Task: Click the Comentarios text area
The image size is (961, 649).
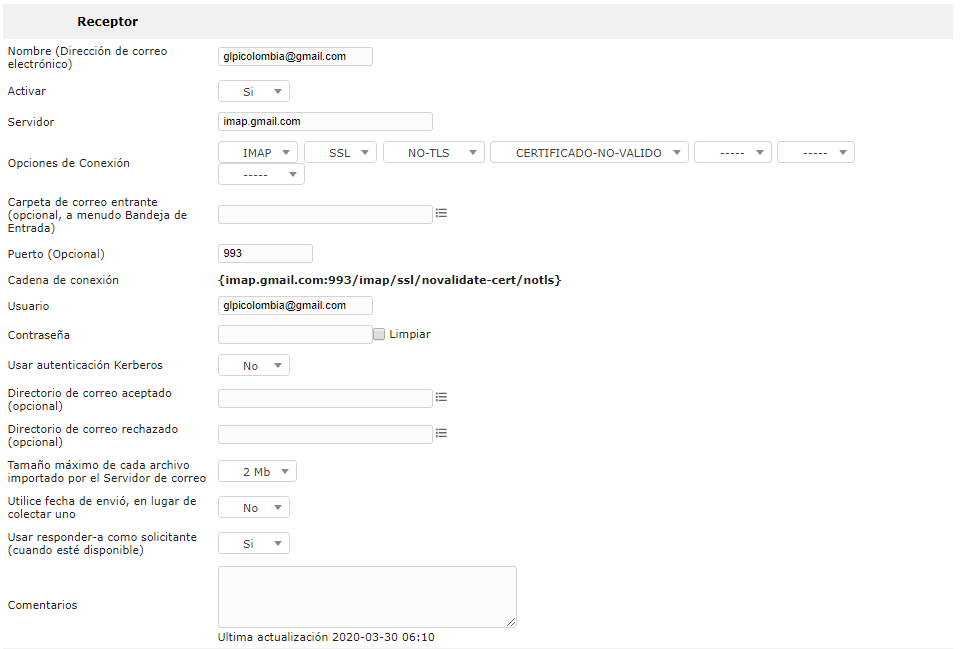Action: tap(367, 597)
